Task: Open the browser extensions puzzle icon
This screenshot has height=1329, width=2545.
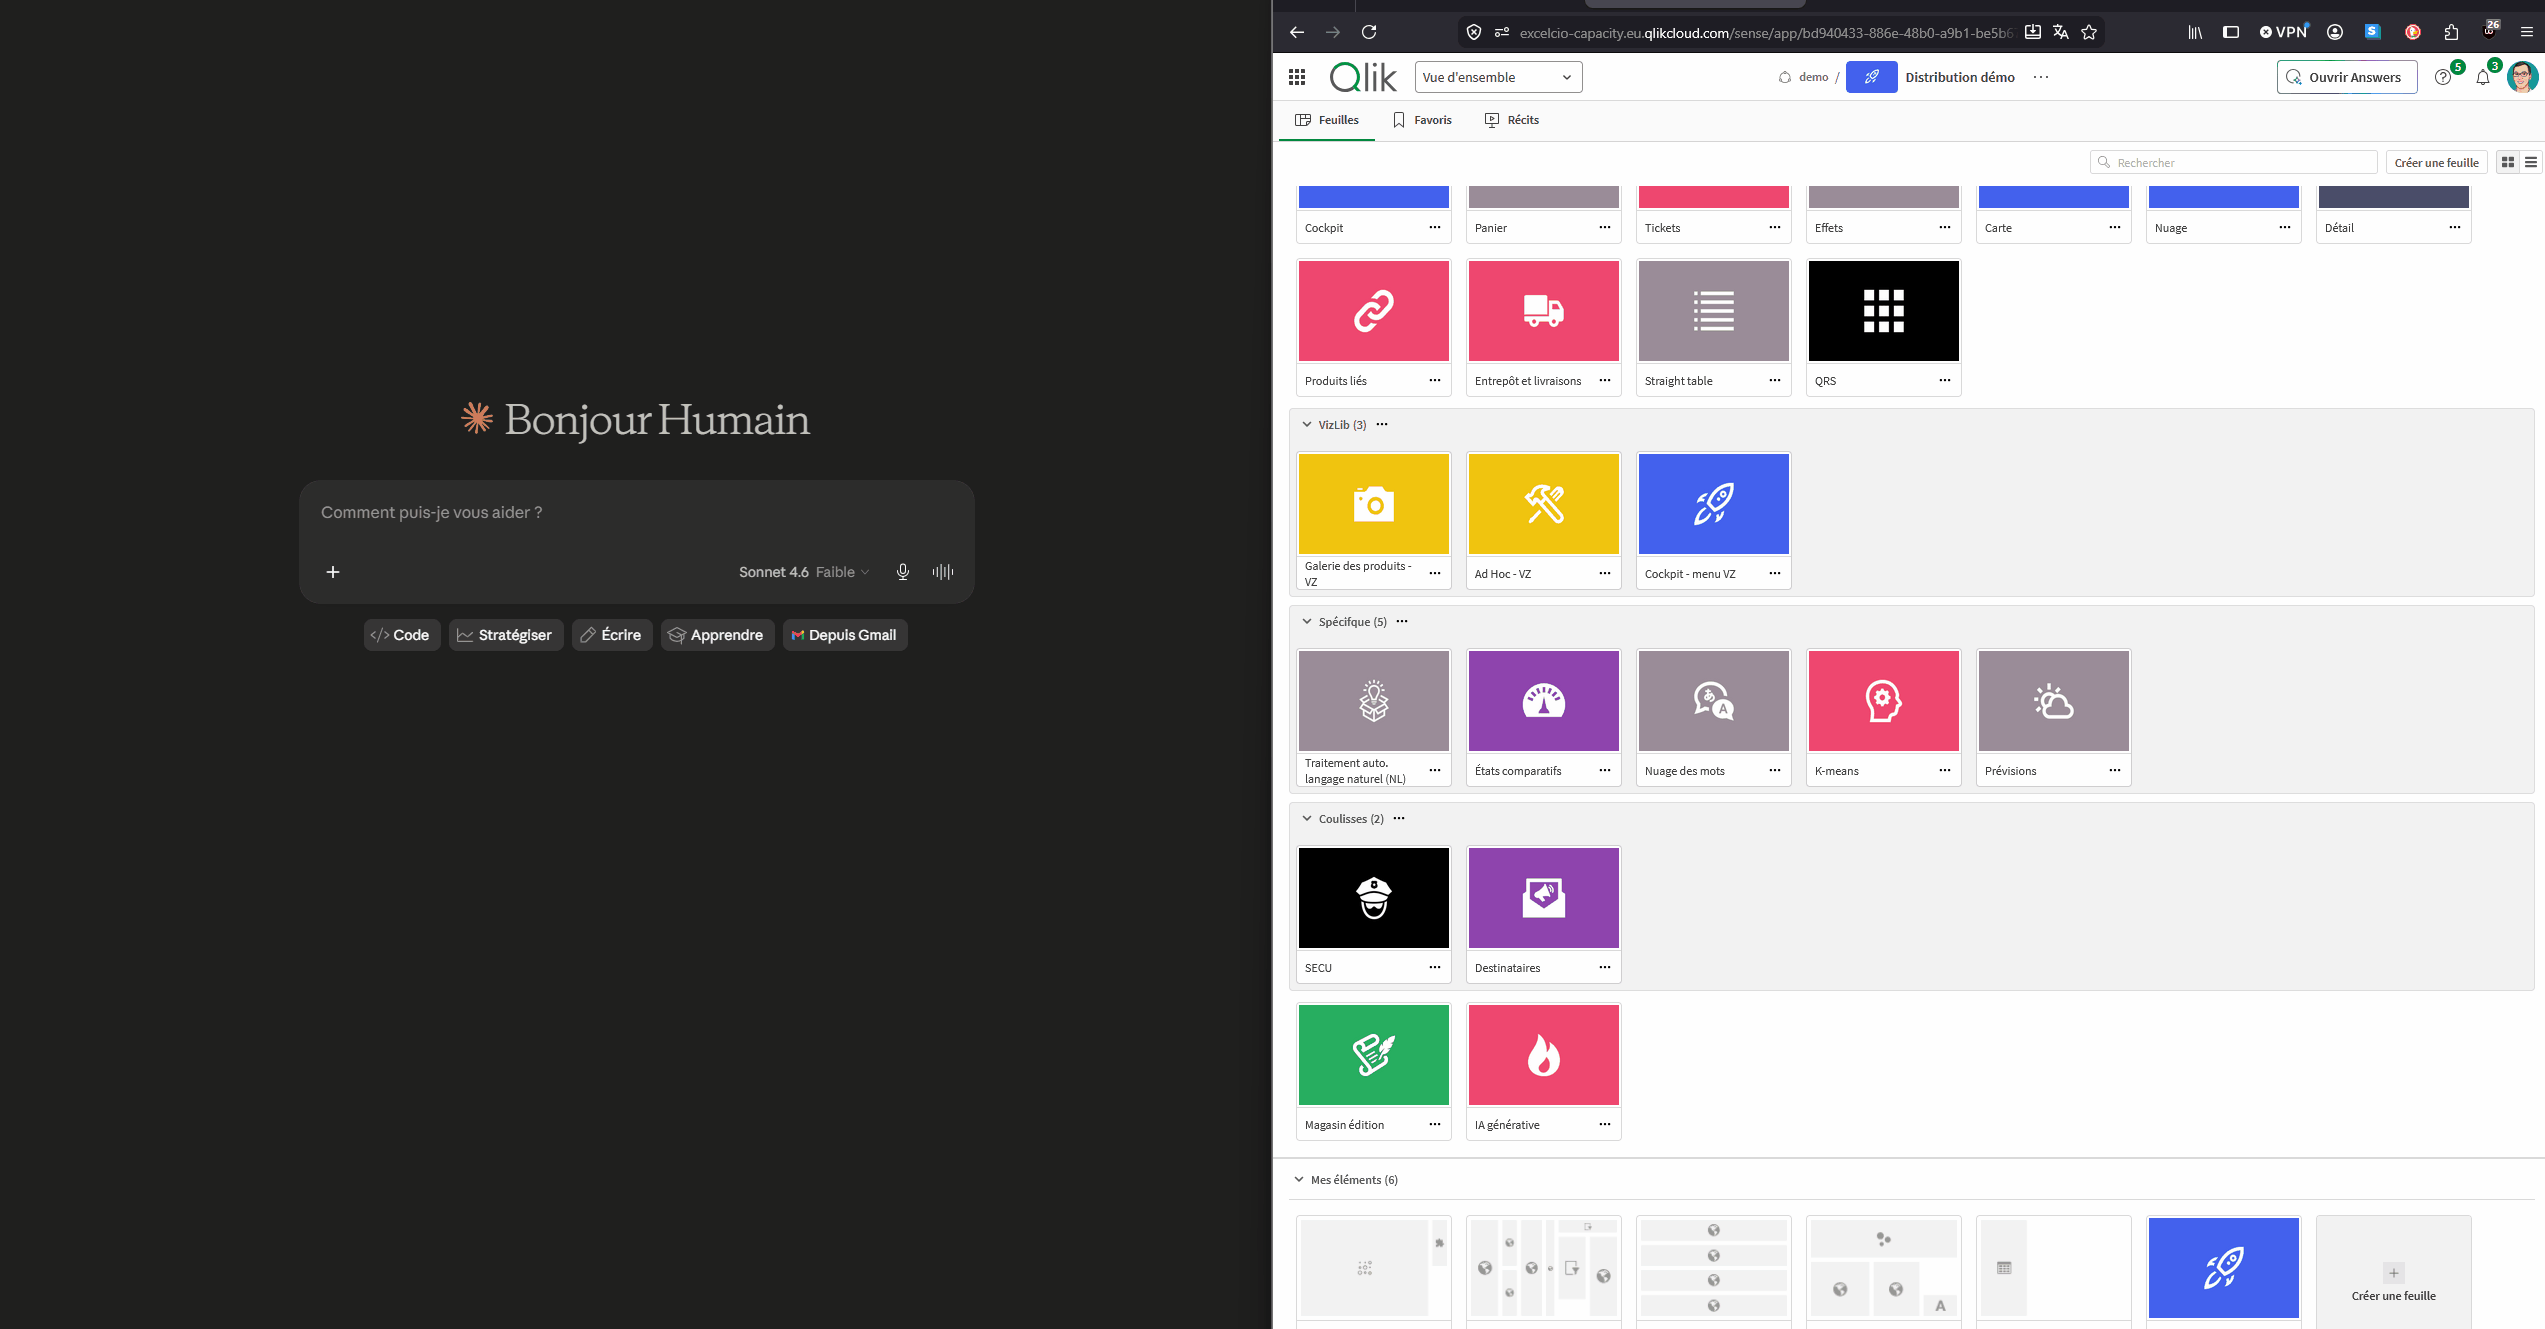Action: (x=2451, y=32)
